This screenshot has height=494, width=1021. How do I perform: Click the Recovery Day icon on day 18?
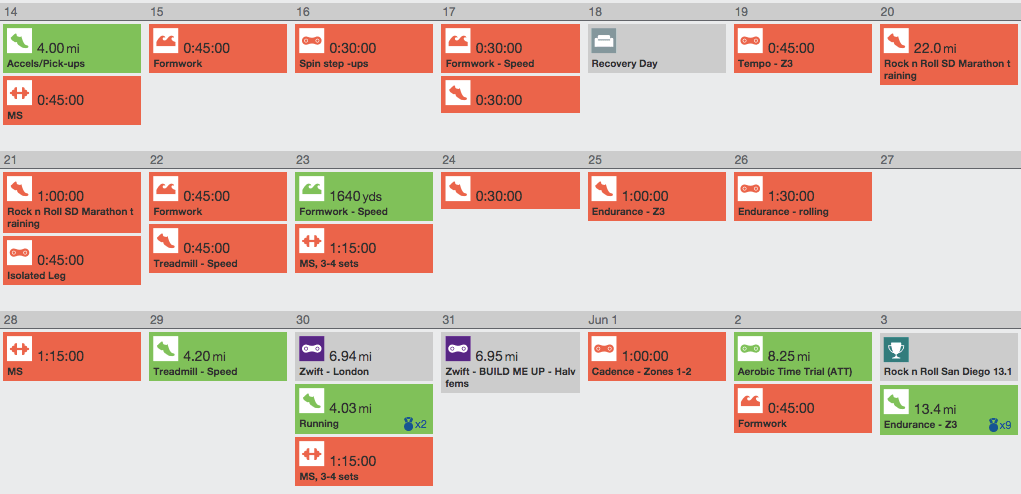click(x=603, y=41)
